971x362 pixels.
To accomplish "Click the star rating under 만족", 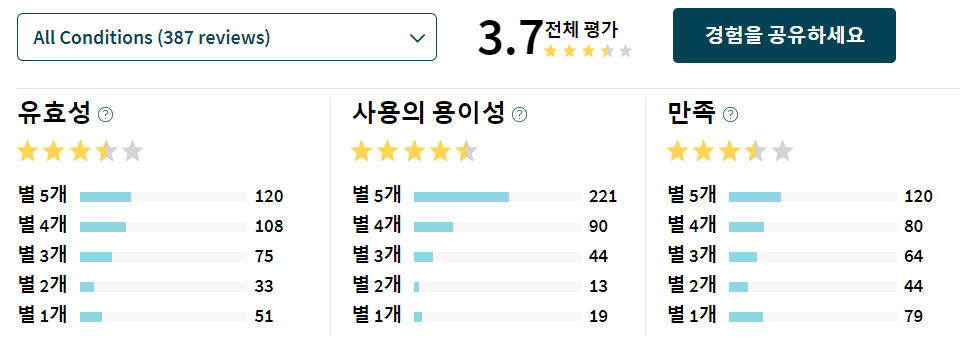I will coord(730,151).
